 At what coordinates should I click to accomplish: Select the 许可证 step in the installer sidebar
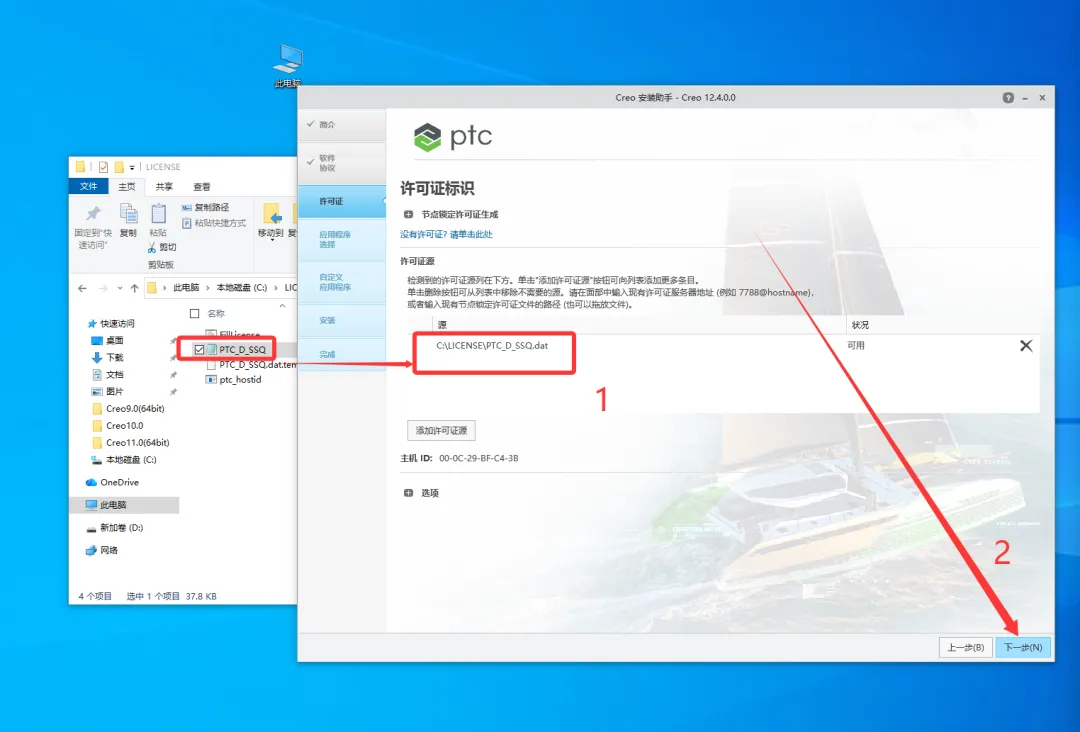342,201
